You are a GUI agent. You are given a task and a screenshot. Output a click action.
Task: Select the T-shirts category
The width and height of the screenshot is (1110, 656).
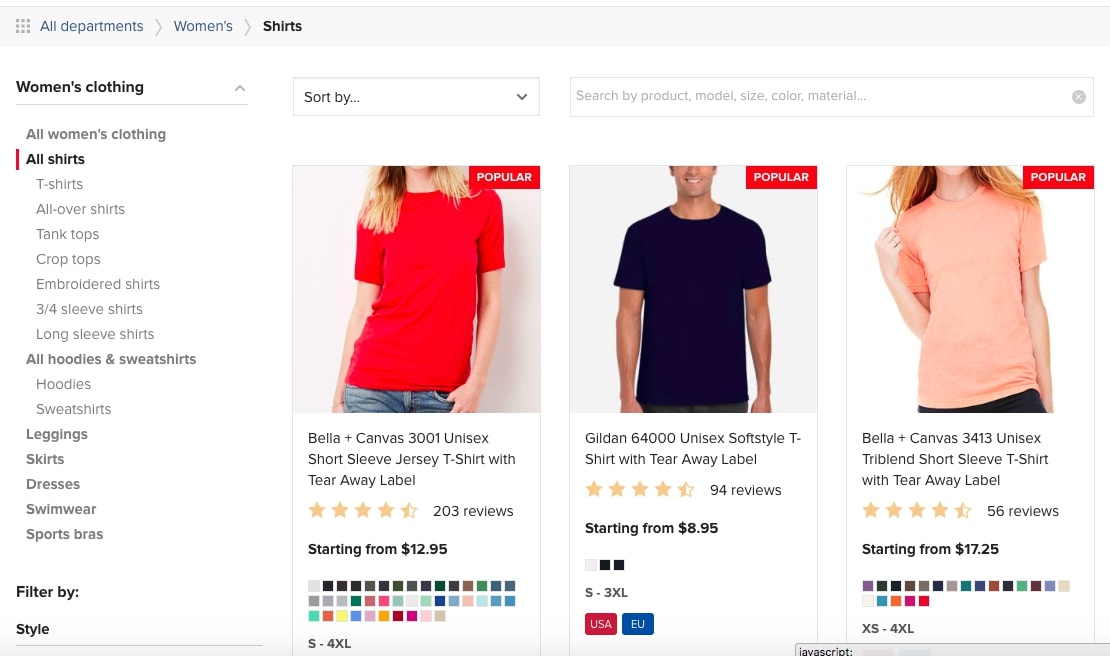coord(59,184)
